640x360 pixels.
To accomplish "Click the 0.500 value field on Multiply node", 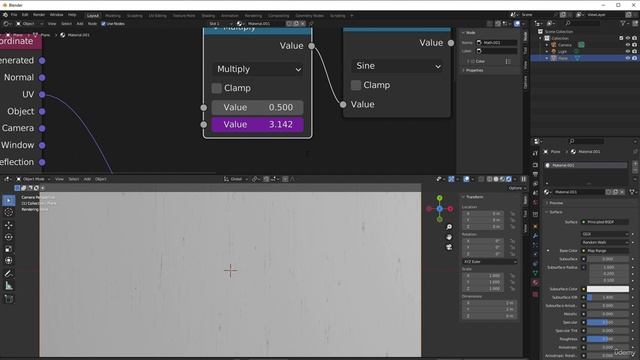I will click(258, 107).
